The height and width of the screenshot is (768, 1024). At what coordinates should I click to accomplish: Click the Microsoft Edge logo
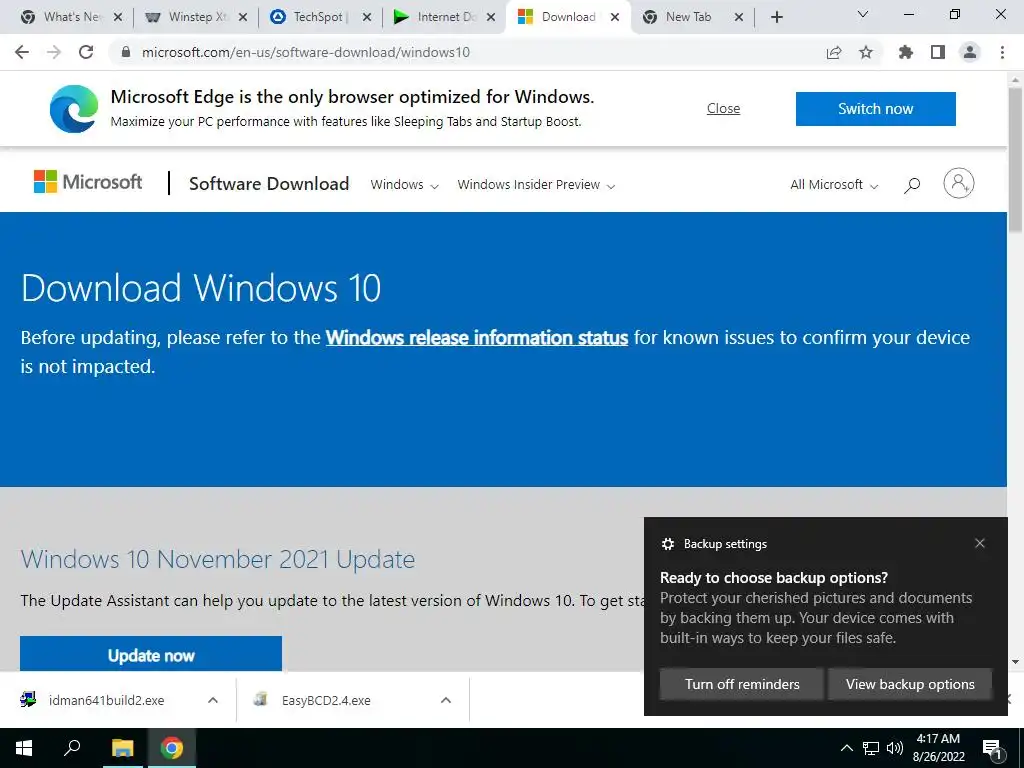click(x=74, y=108)
